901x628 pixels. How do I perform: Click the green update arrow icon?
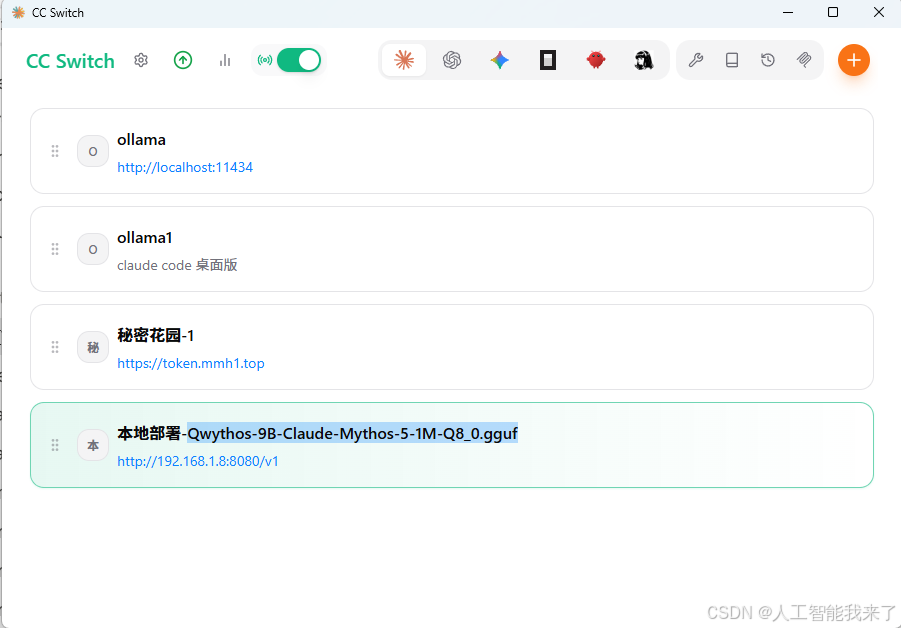tap(183, 60)
